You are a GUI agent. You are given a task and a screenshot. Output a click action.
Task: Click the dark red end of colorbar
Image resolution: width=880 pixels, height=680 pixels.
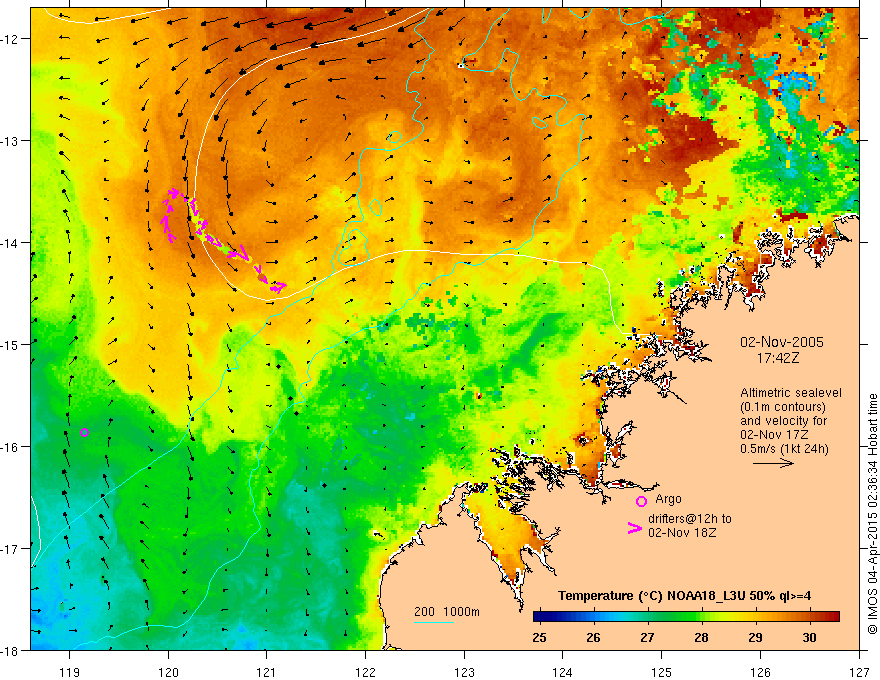pos(833,617)
